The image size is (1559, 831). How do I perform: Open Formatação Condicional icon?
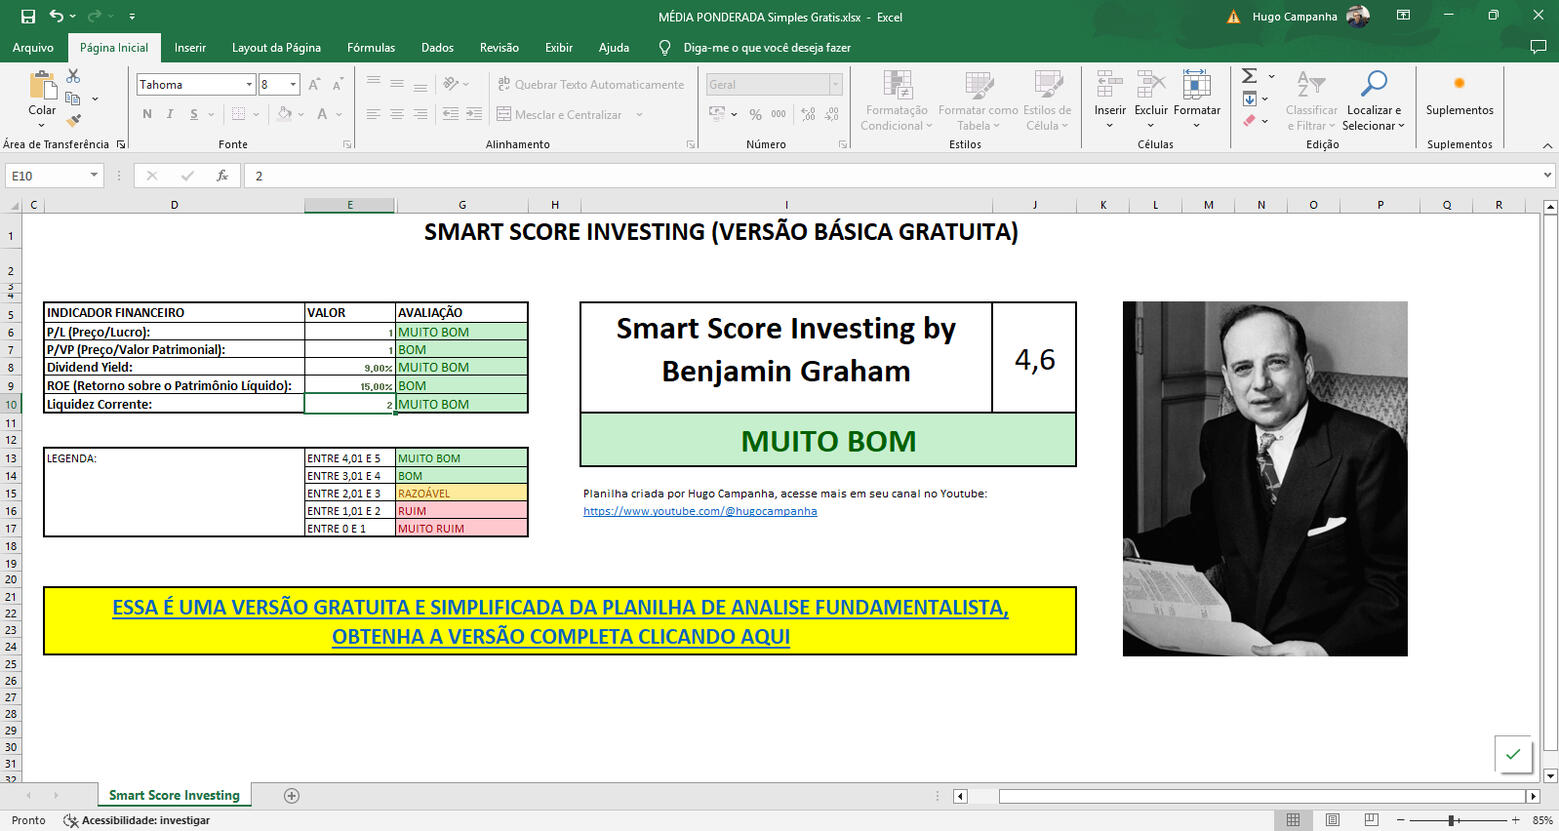897,87
